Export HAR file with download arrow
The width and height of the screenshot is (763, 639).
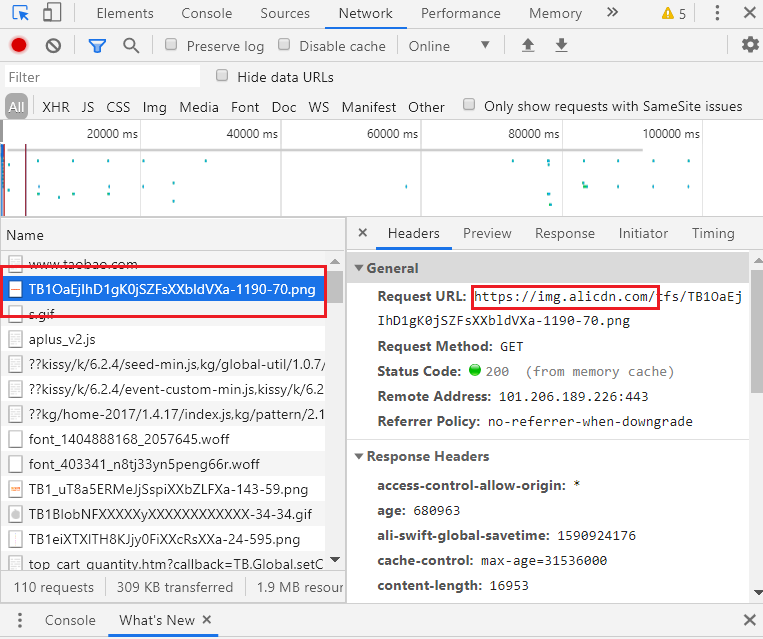coord(562,46)
